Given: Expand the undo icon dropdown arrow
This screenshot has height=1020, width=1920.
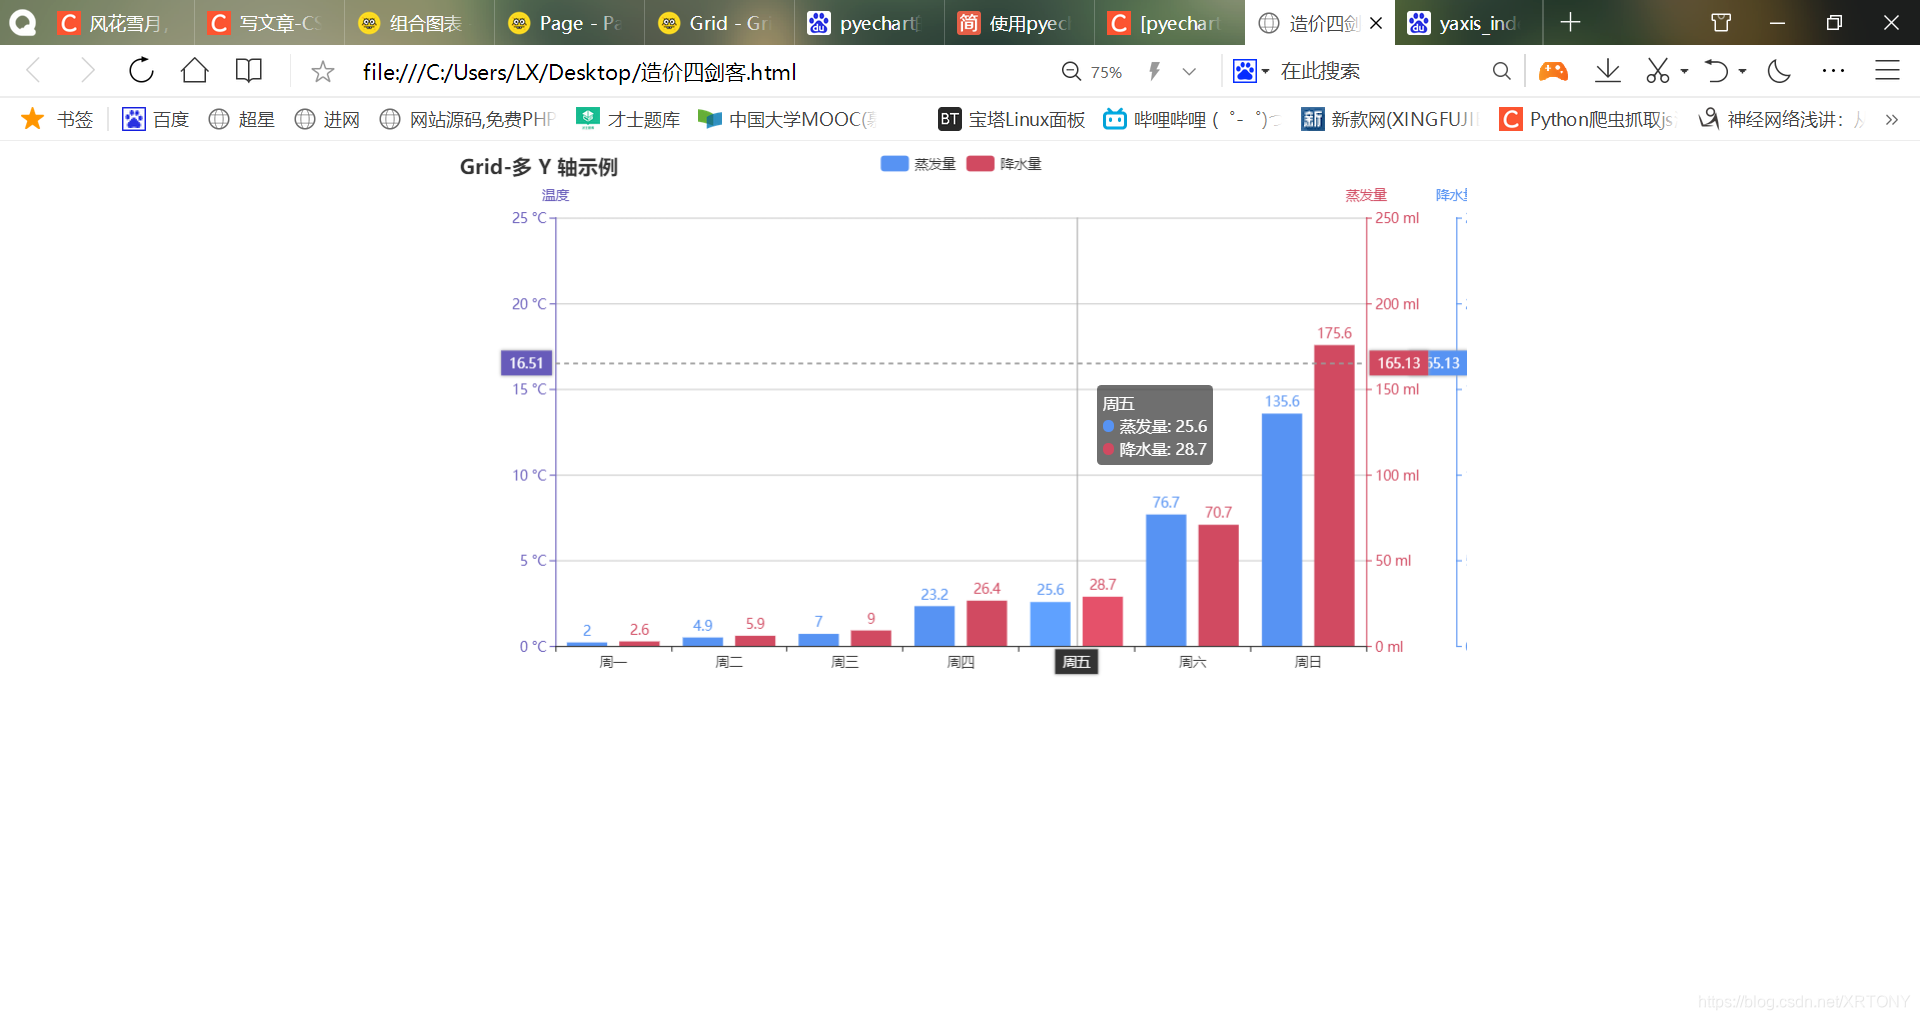Looking at the screenshot, I should [1742, 71].
